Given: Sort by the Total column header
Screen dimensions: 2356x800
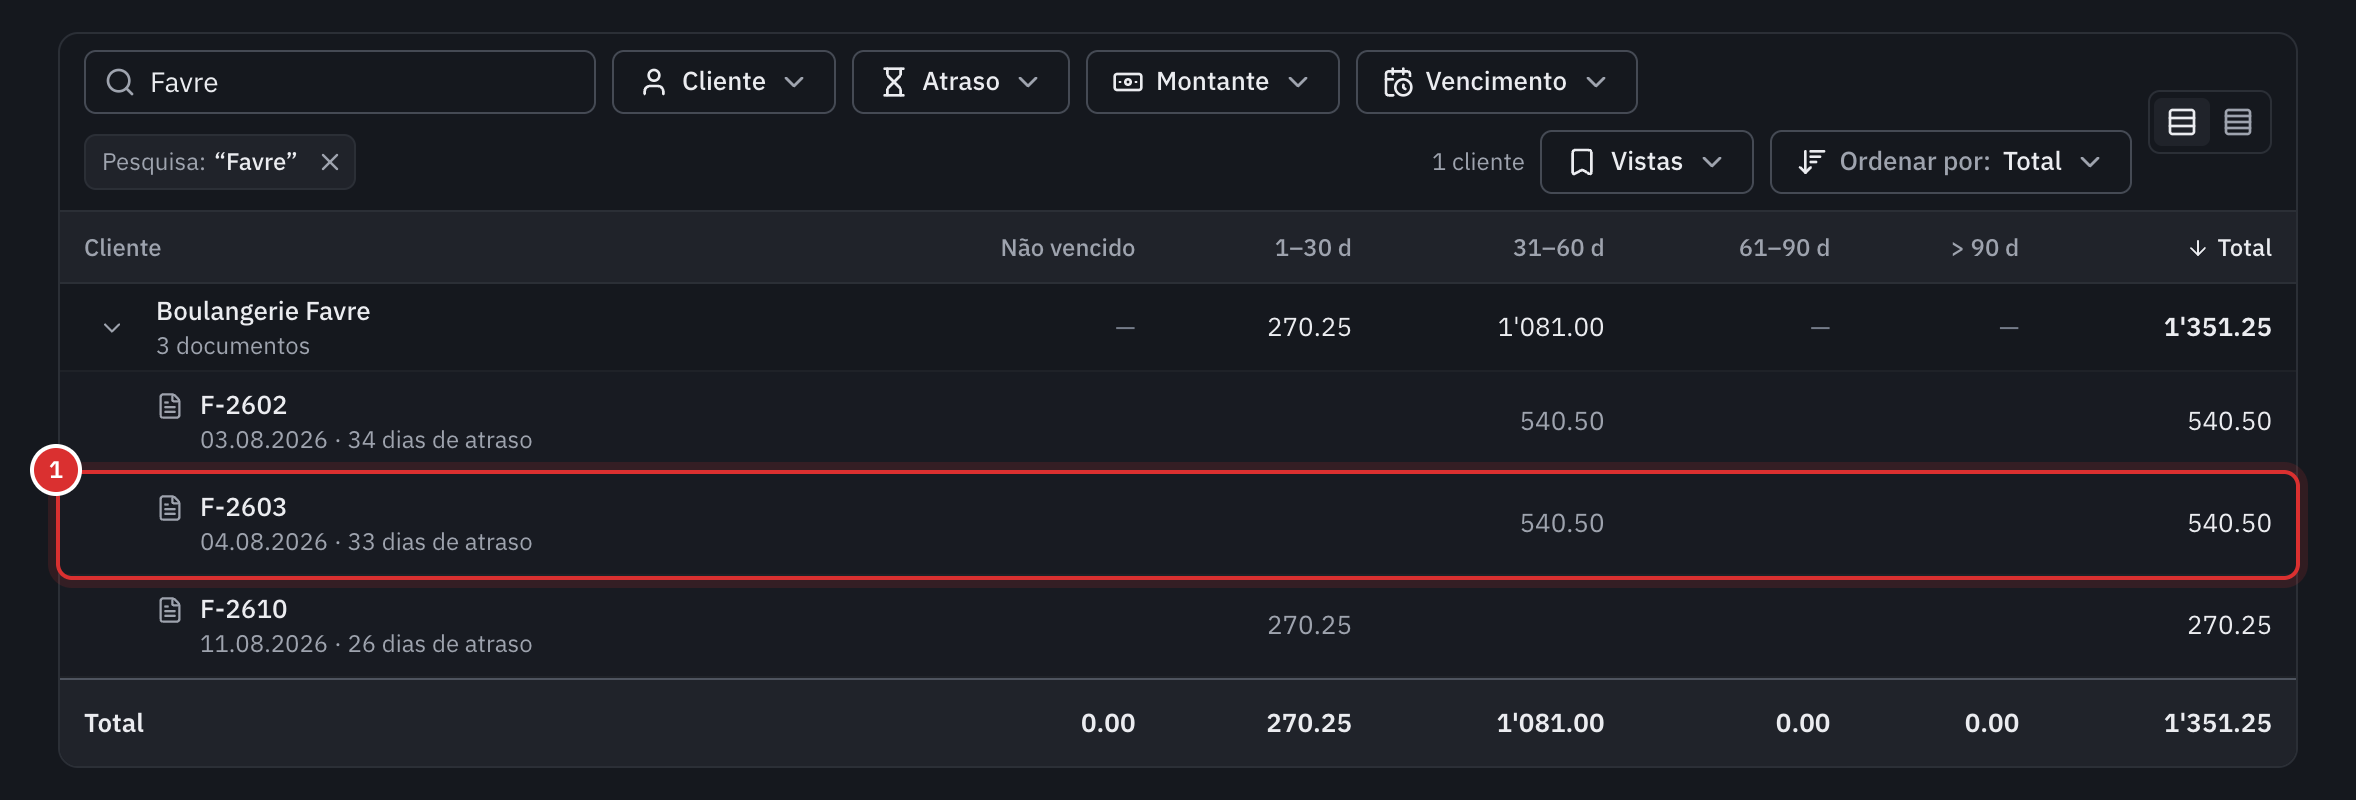Looking at the screenshot, I should tap(2230, 248).
